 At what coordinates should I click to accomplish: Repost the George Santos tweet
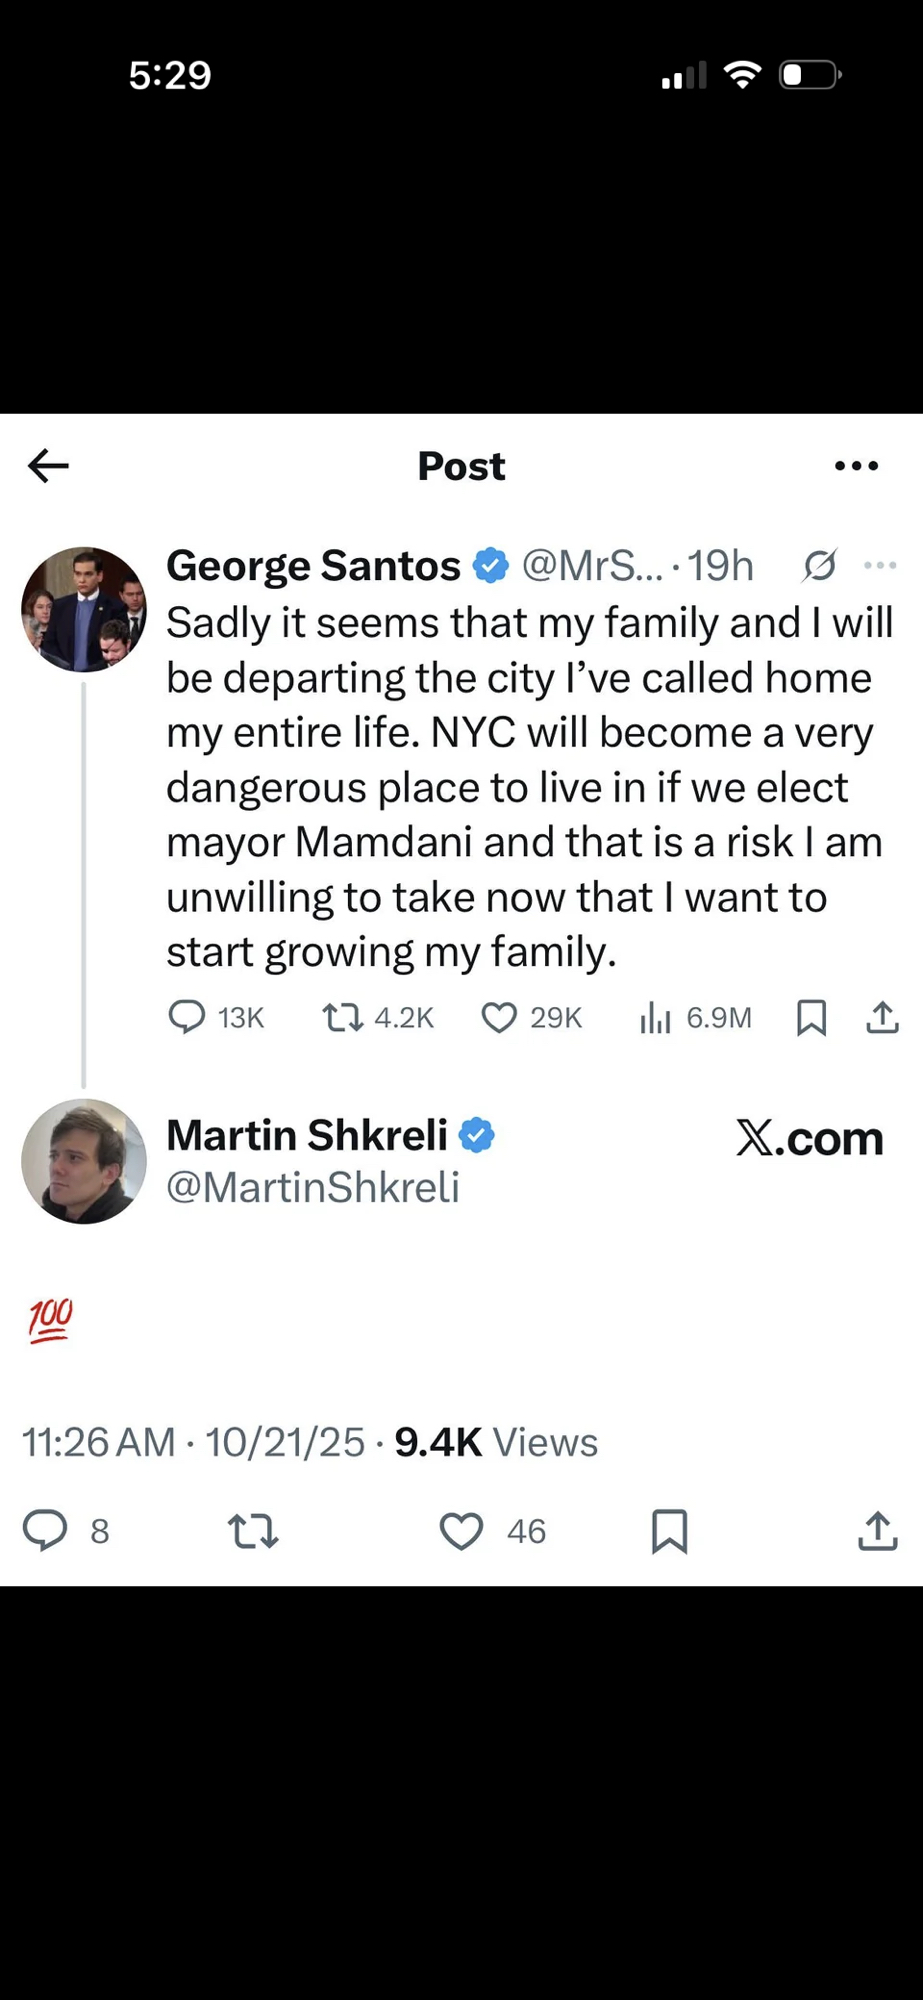(x=342, y=1018)
